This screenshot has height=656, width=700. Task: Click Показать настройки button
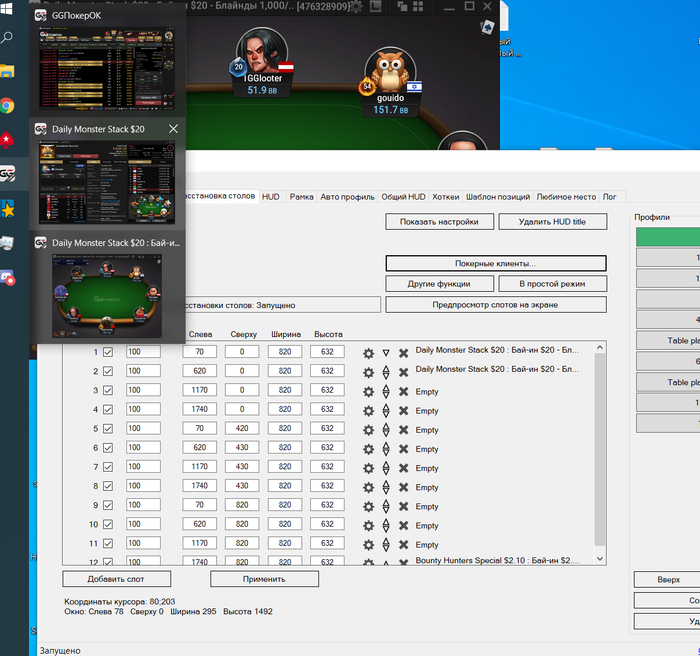[x=439, y=222]
